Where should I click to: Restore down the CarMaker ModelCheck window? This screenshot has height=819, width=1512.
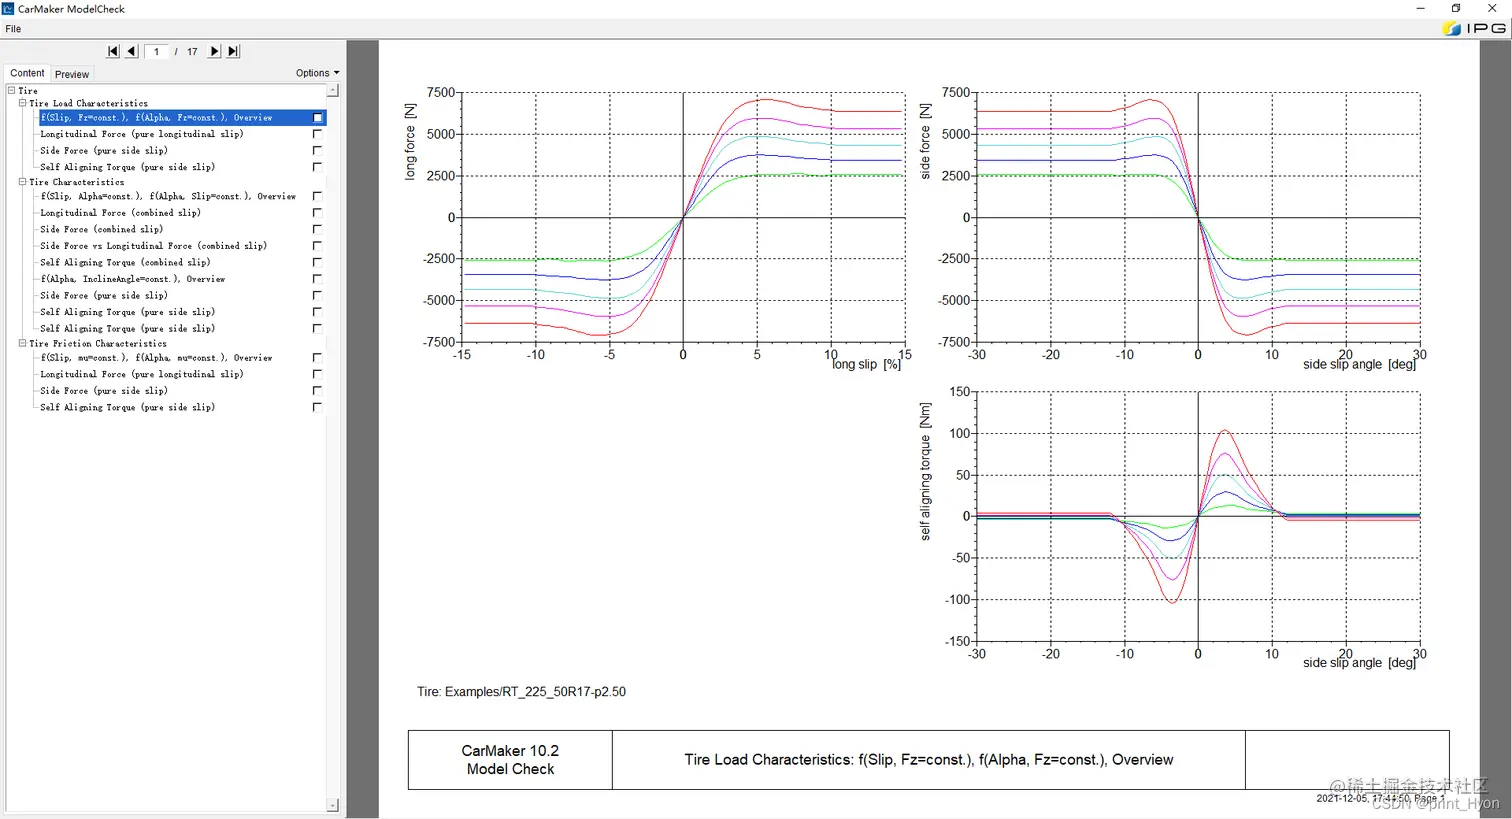1456,8
